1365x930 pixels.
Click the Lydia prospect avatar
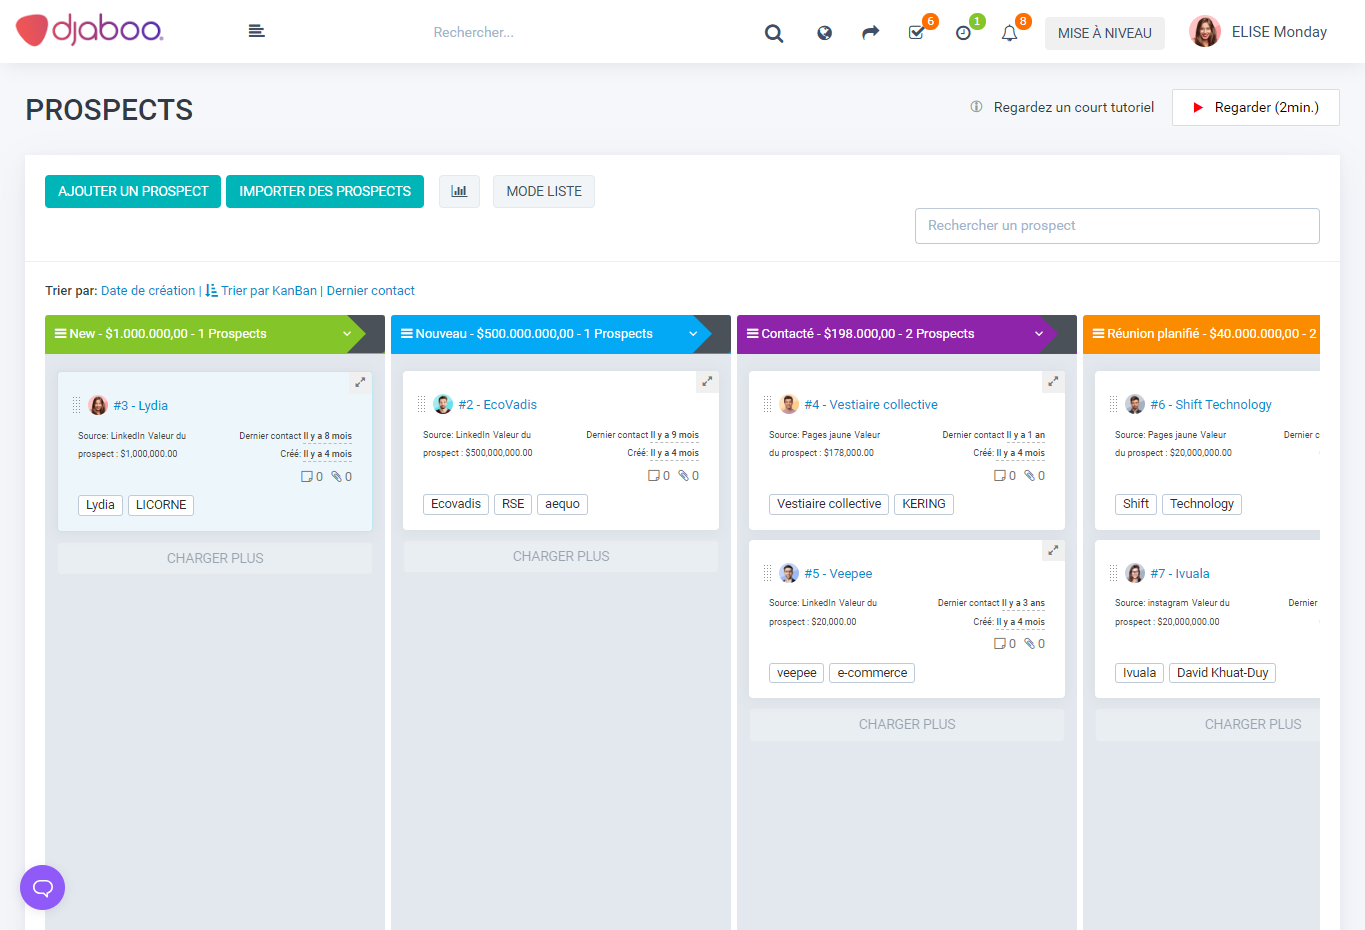point(98,405)
